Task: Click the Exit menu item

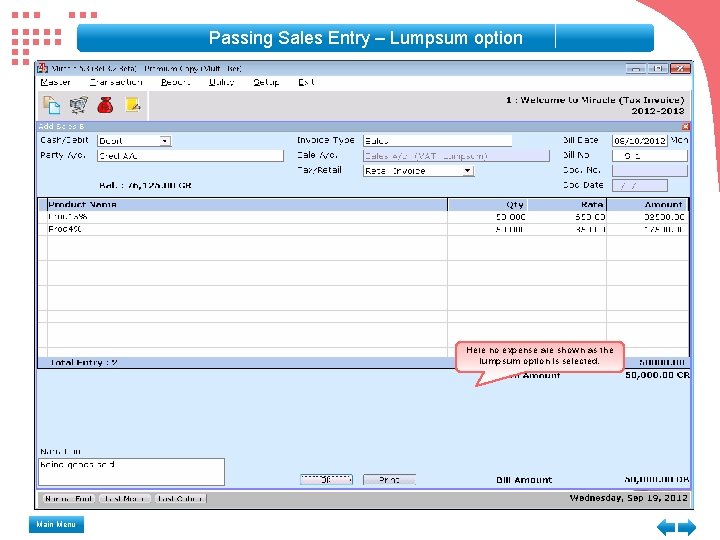Action: click(x=306, y=82)
